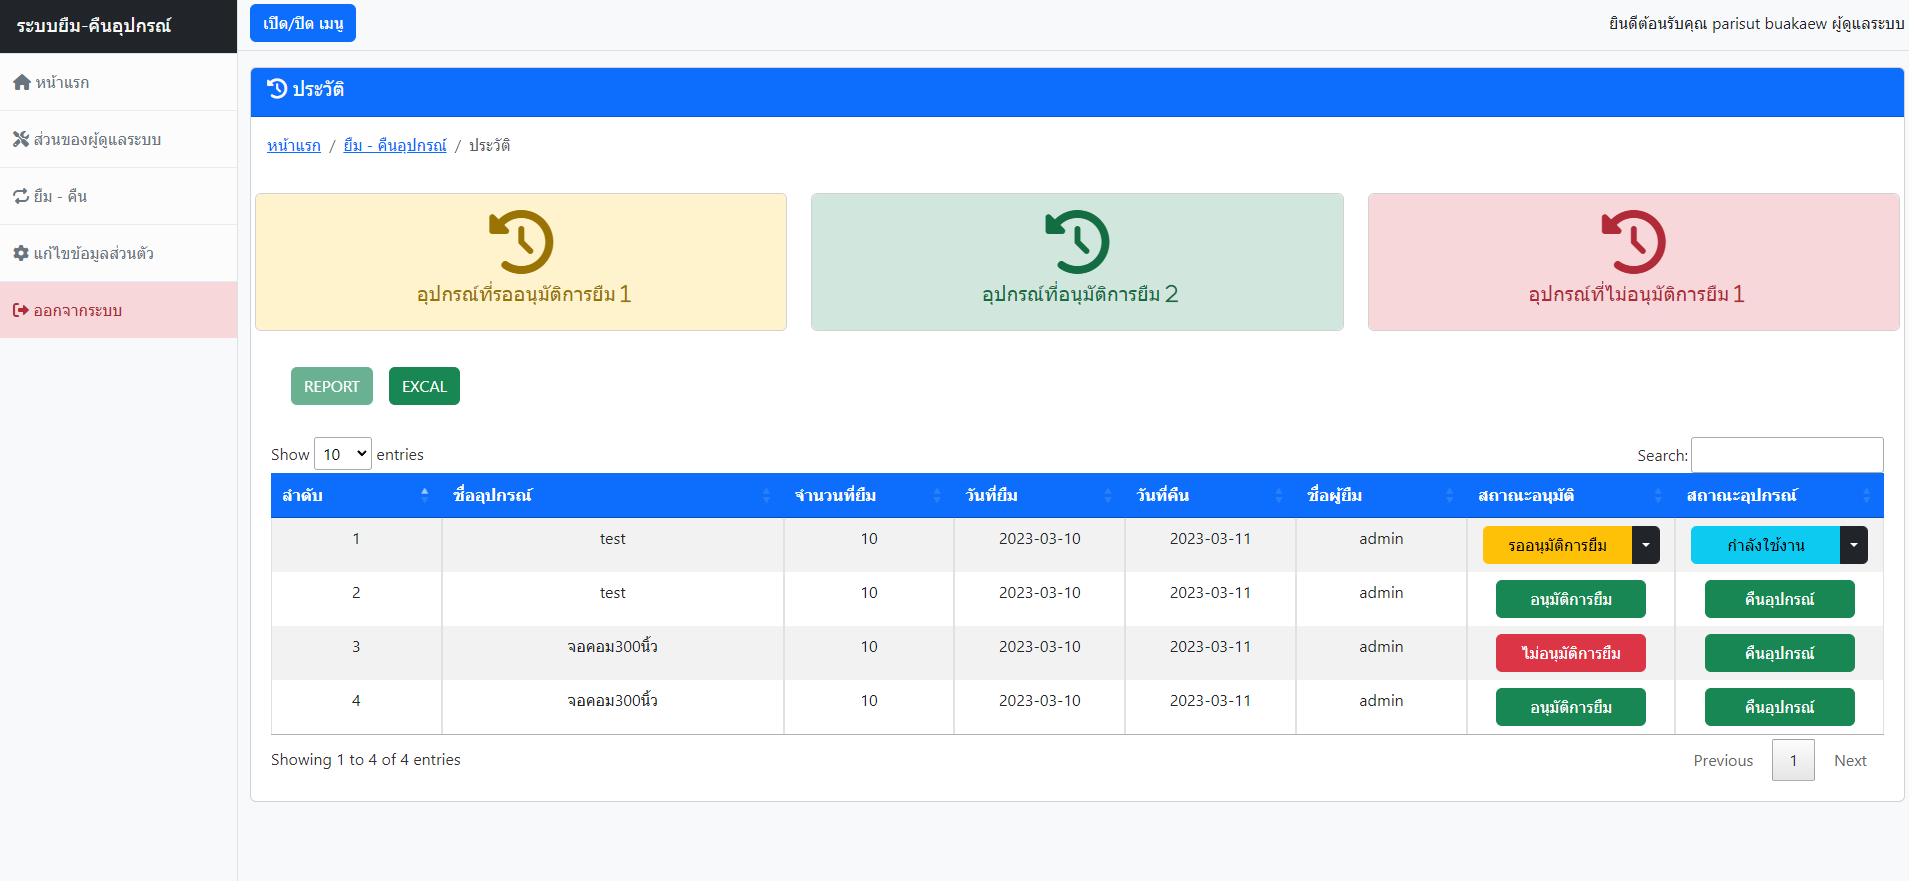Click "Showing 1 to 4 of 4 entries" text

366,759
